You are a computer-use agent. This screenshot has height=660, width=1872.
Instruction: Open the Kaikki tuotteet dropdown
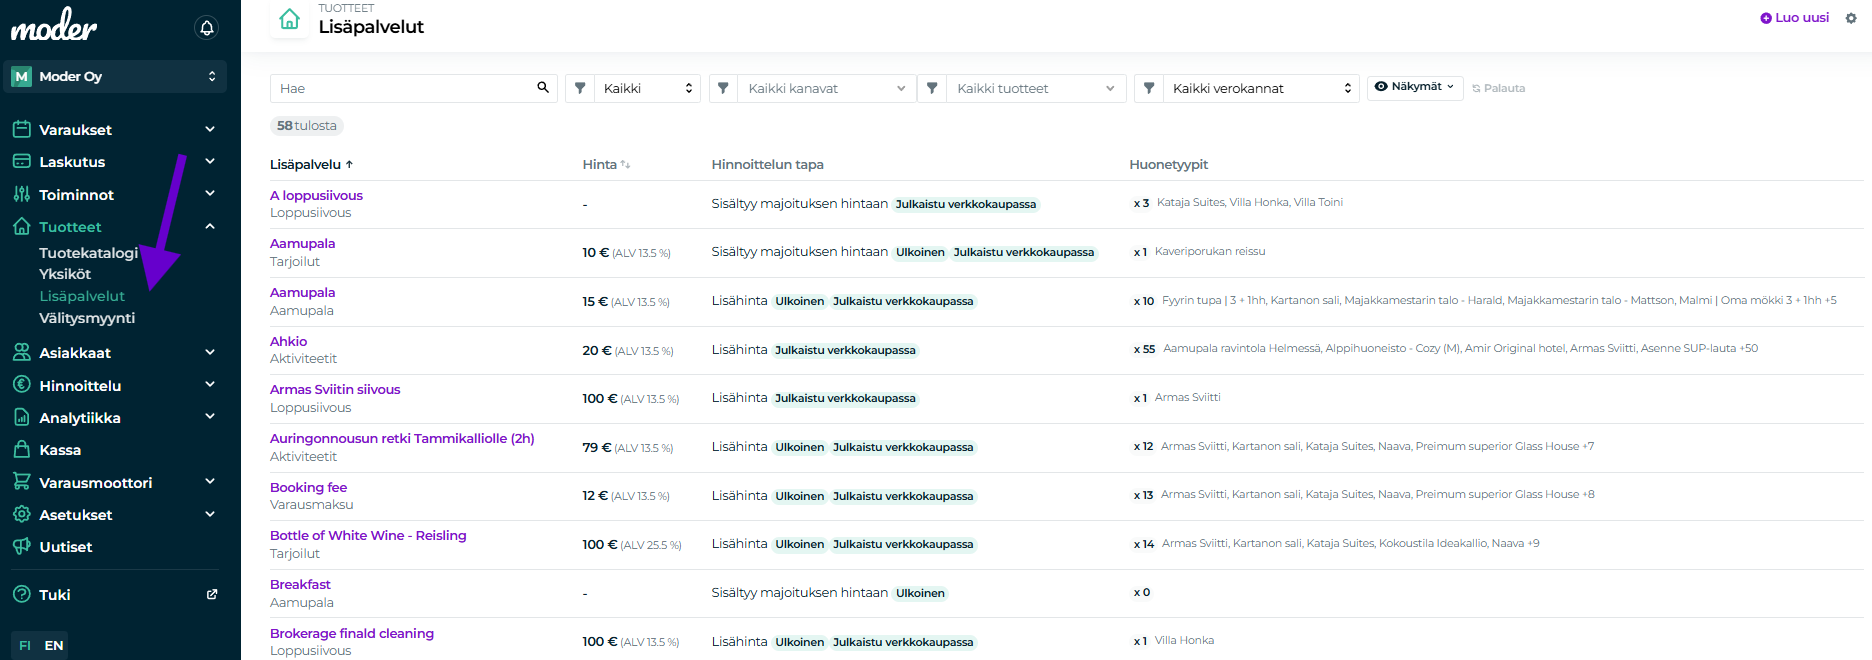[1035, 88]
